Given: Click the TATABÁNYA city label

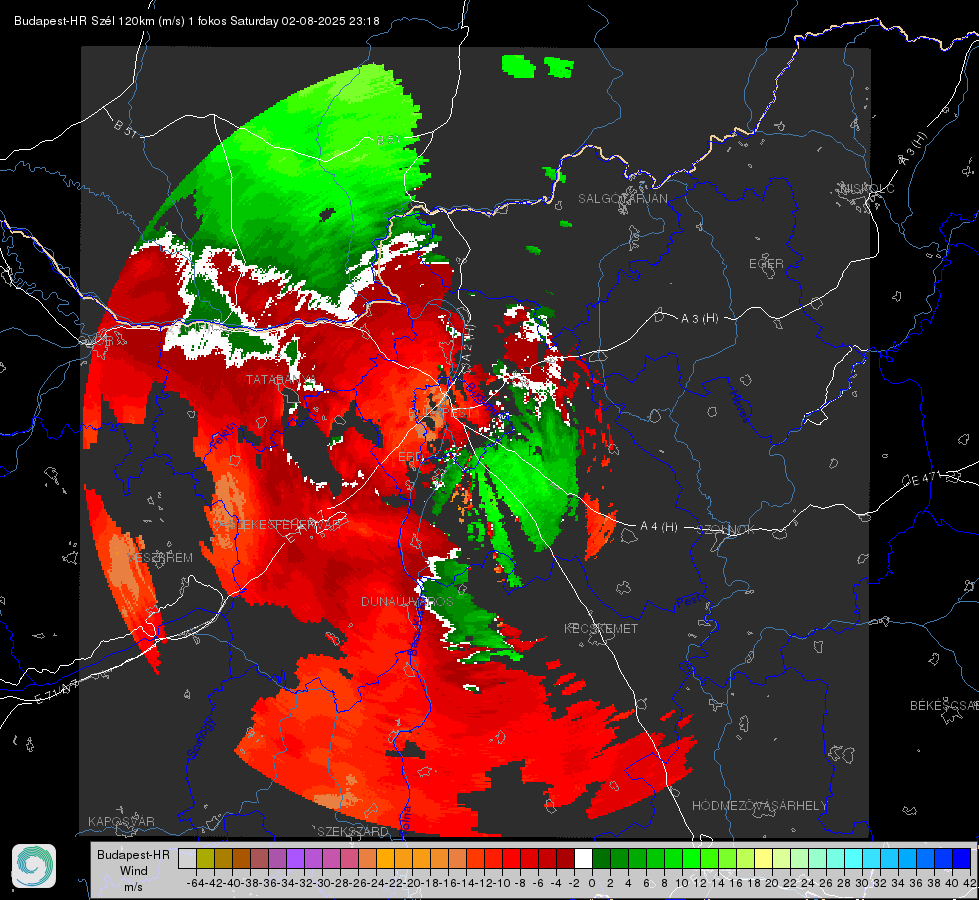Looking at the screenshot, I should point(280,380).
